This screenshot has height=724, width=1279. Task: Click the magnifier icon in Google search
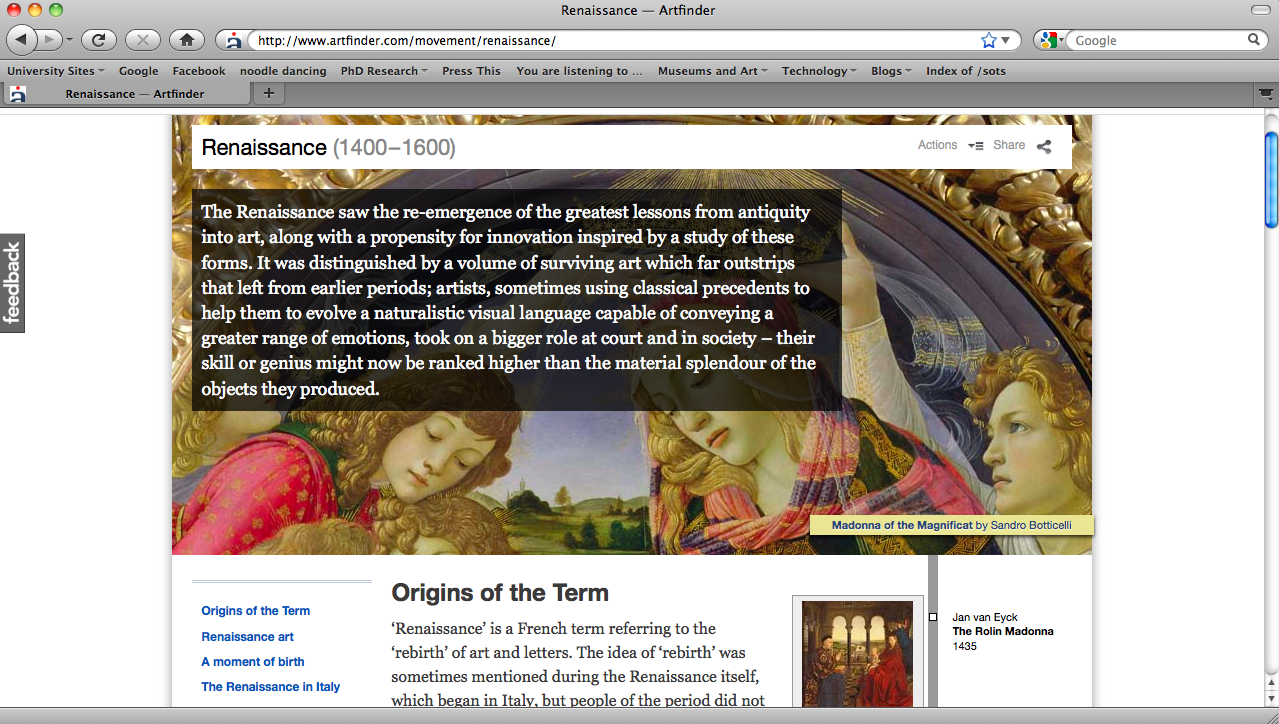[x=1254, y=40]
